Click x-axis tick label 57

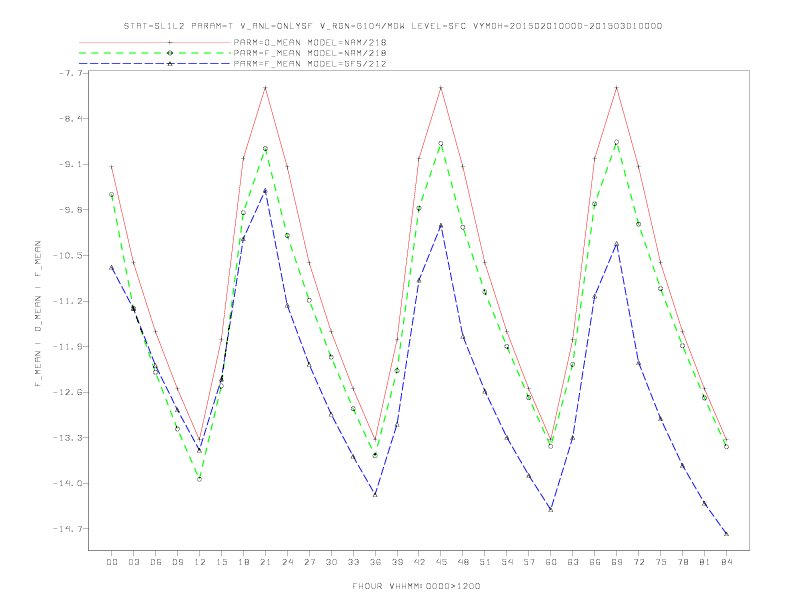point(529,562)
